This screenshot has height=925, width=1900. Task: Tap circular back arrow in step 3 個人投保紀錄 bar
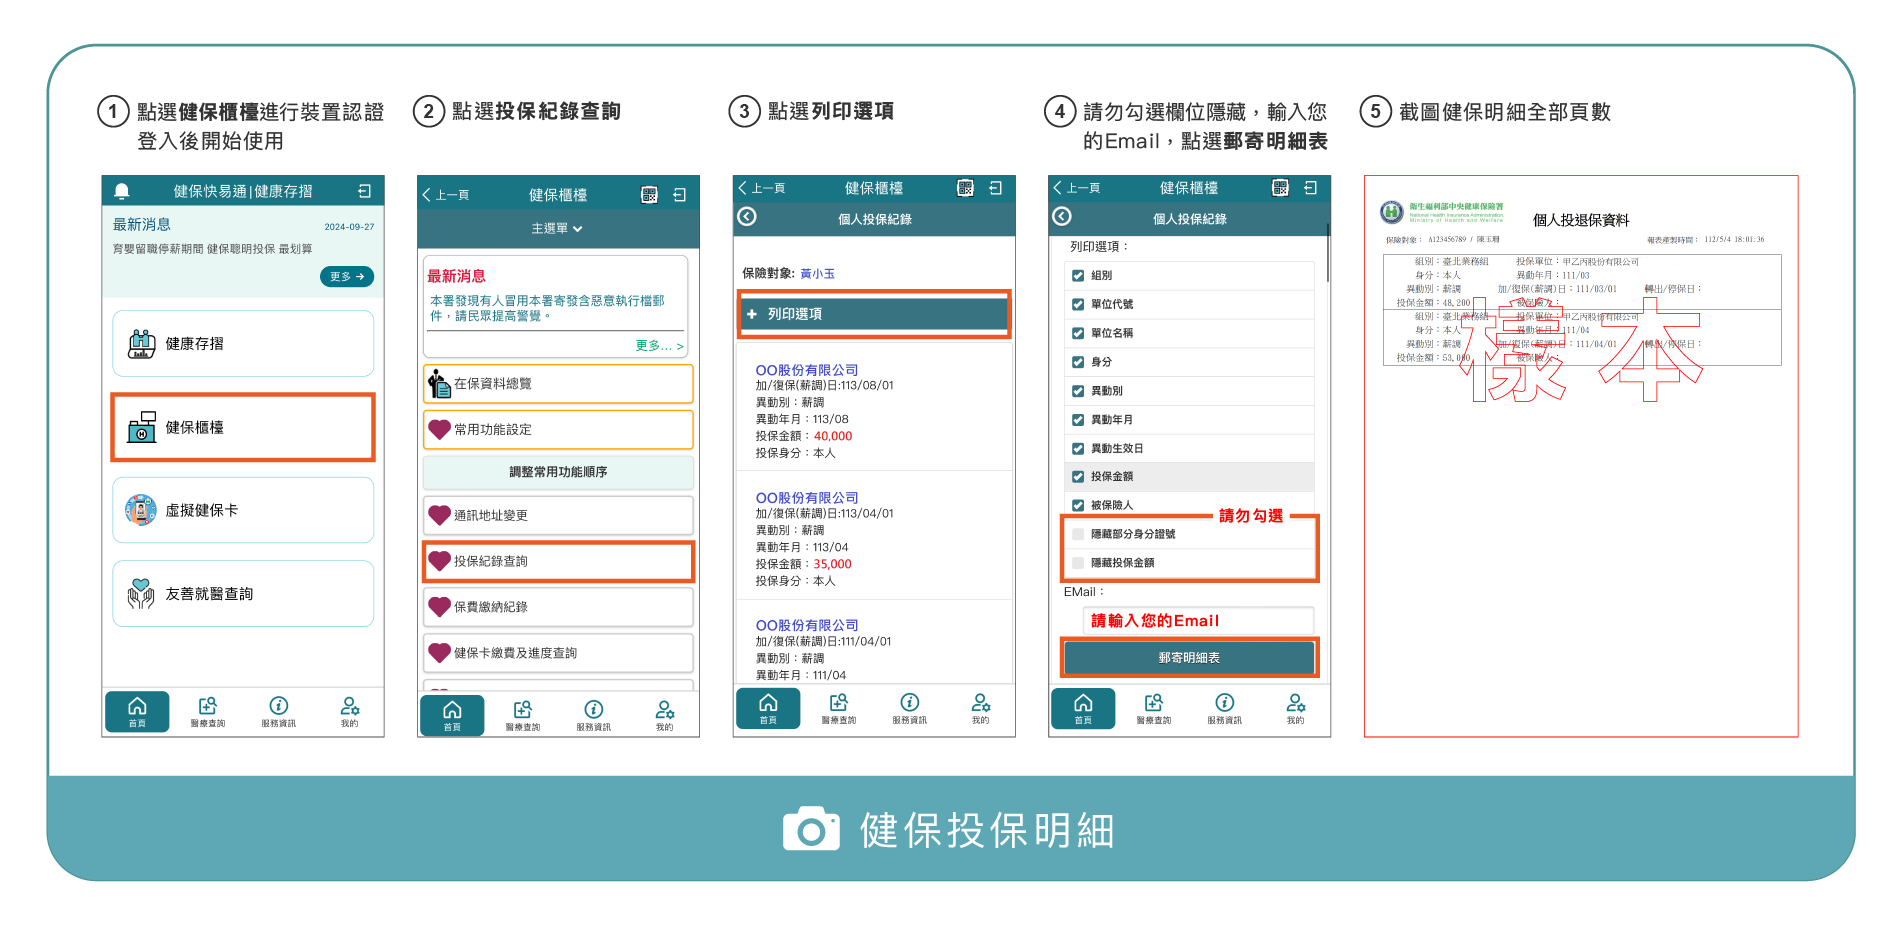[x=747, y=217]
